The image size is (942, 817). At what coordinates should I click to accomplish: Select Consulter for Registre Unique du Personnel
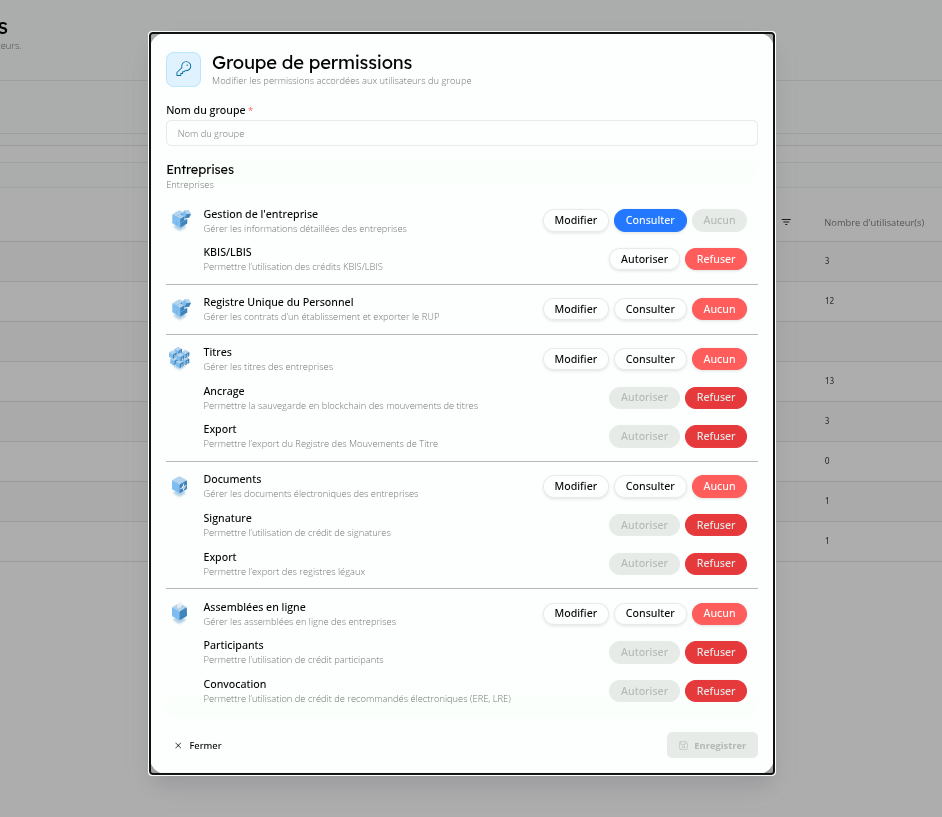[650, 309]
